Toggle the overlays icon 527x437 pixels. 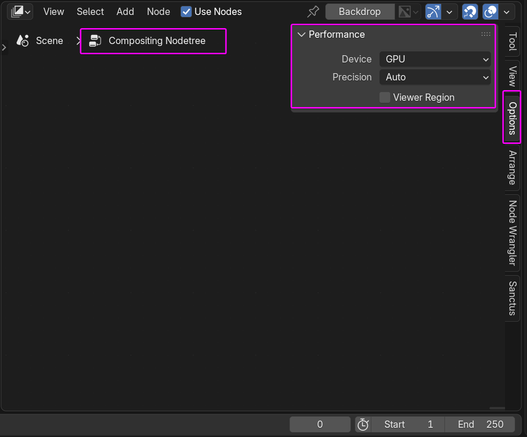coord(490,12)
